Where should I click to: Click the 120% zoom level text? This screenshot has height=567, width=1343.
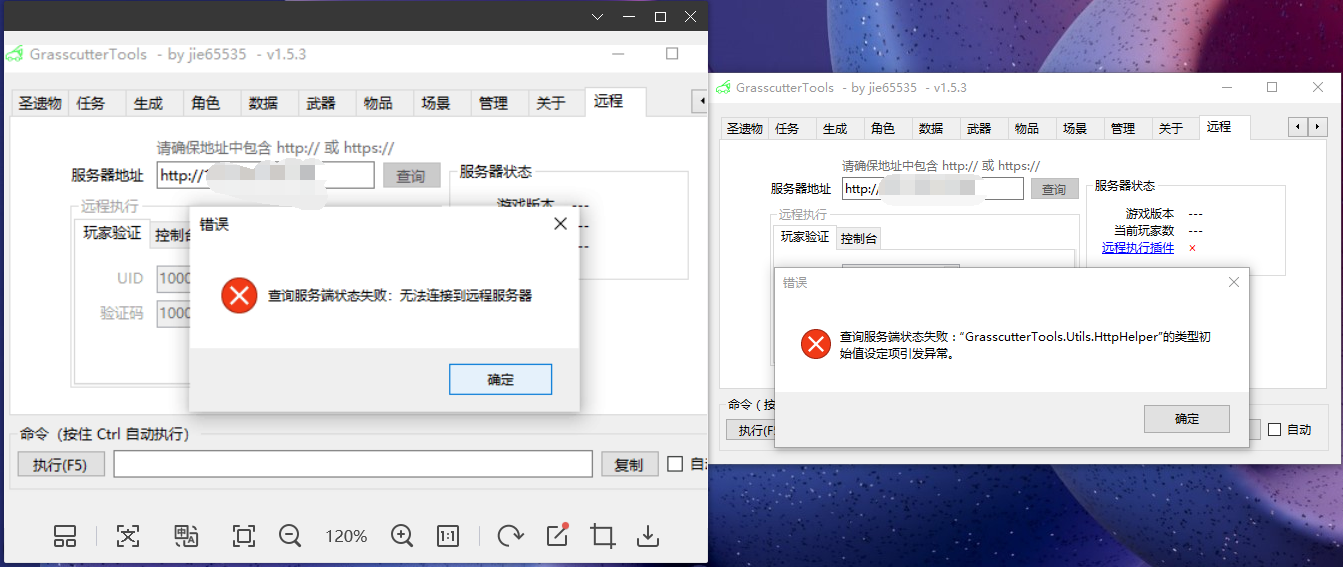(346, 536)
